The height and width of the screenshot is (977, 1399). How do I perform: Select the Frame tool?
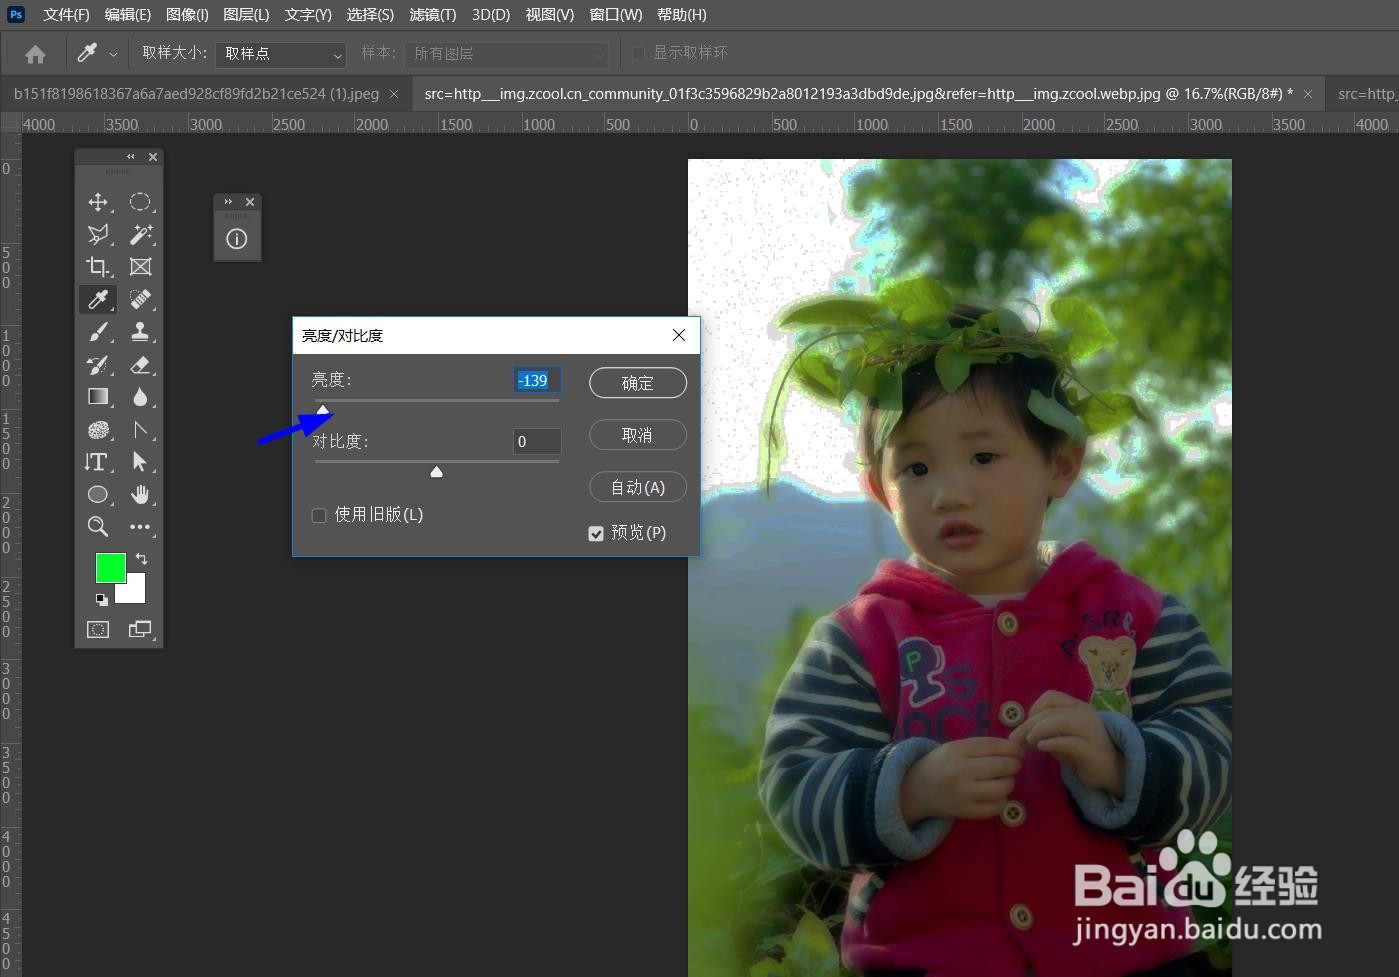[x=140, y=267]
